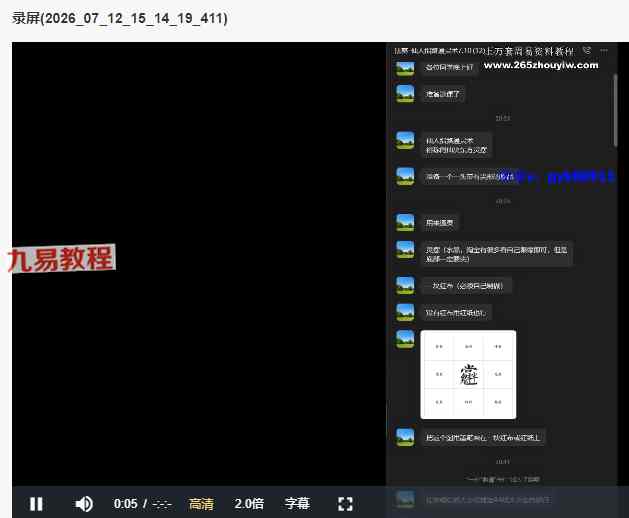The width and height of the screenshot is (629, 518).
Task: Click the topmost chat avatar icon
Action: coord(405,67)
